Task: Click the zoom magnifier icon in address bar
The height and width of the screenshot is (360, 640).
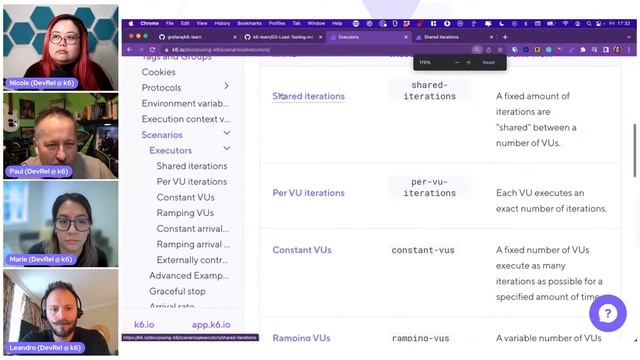Action: pos(477,50)
